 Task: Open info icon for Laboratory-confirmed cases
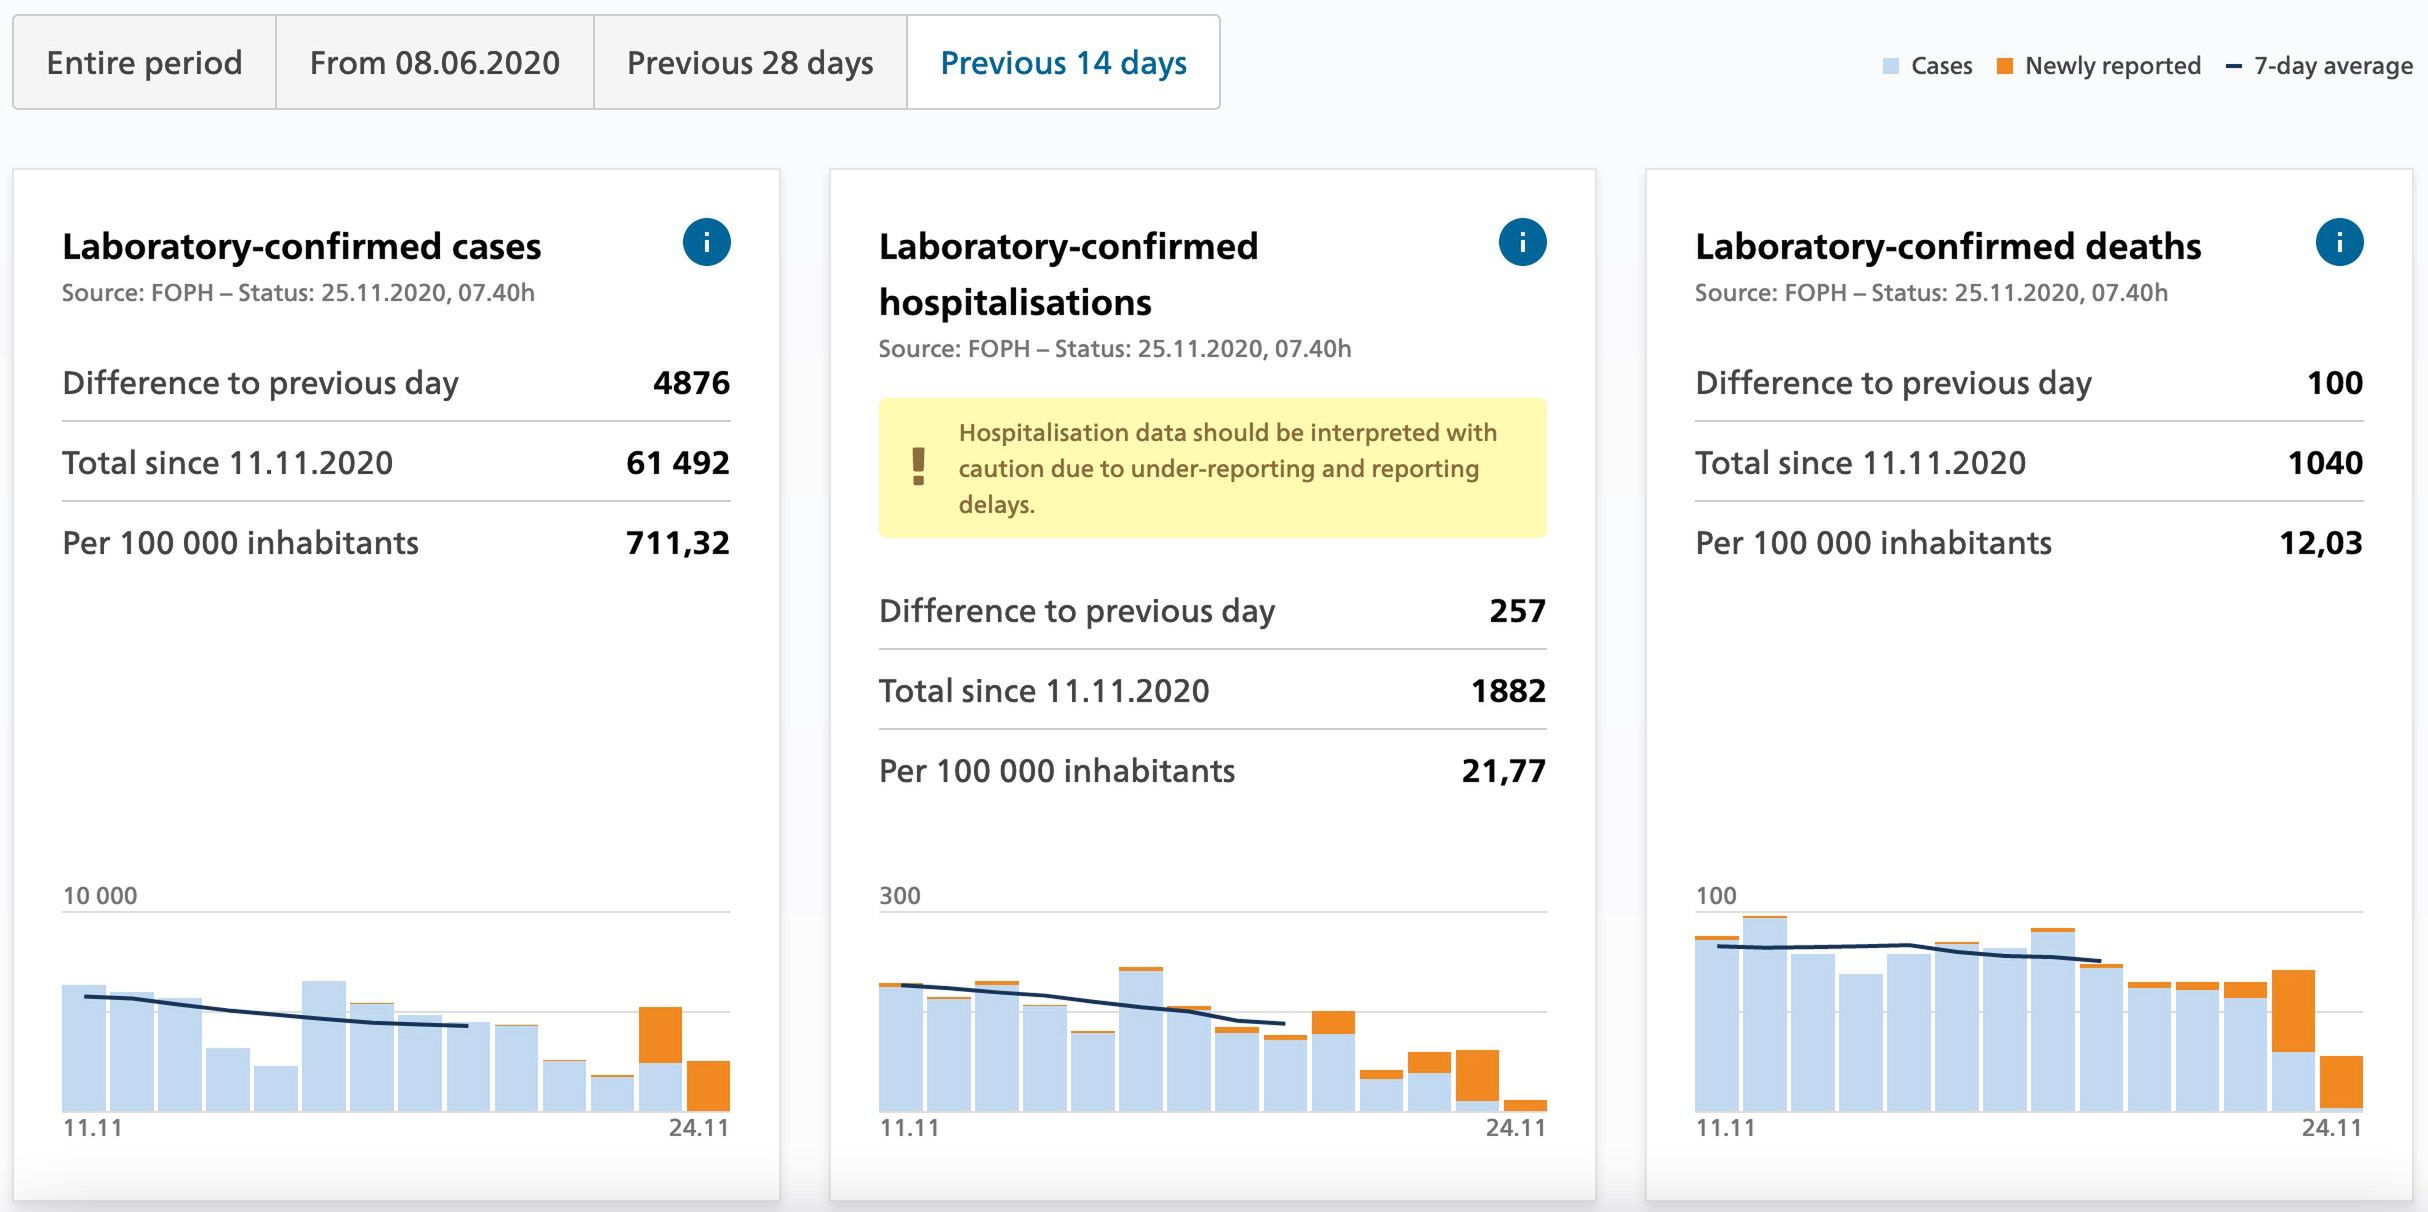pos(706,243)
